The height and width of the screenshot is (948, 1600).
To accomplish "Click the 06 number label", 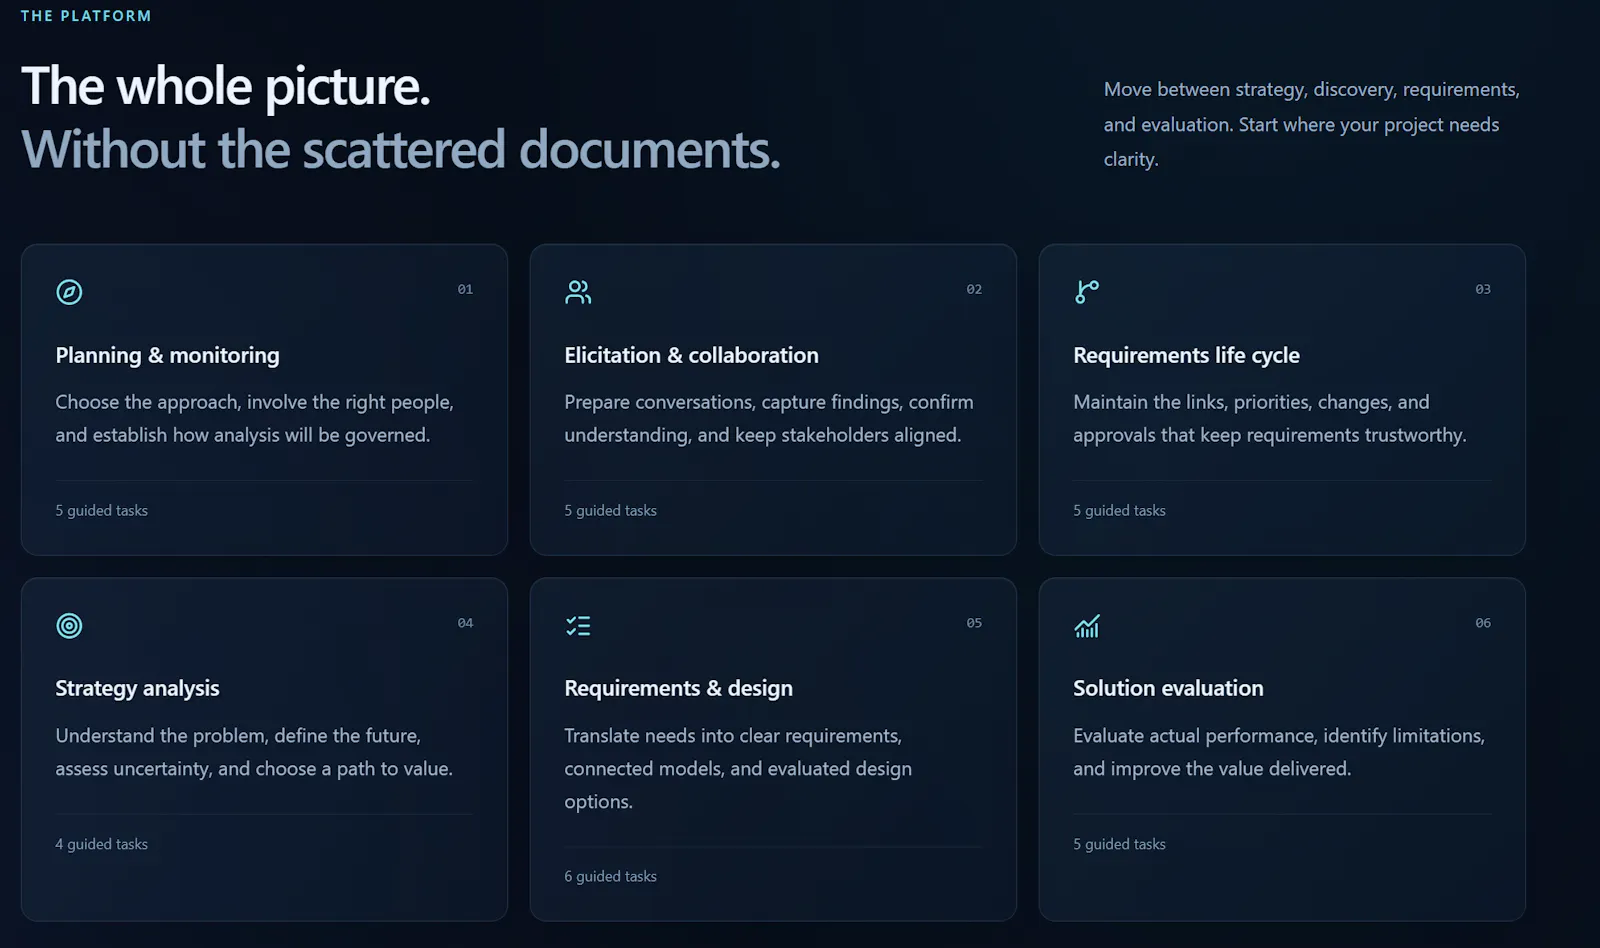I will pos(1483,623).
